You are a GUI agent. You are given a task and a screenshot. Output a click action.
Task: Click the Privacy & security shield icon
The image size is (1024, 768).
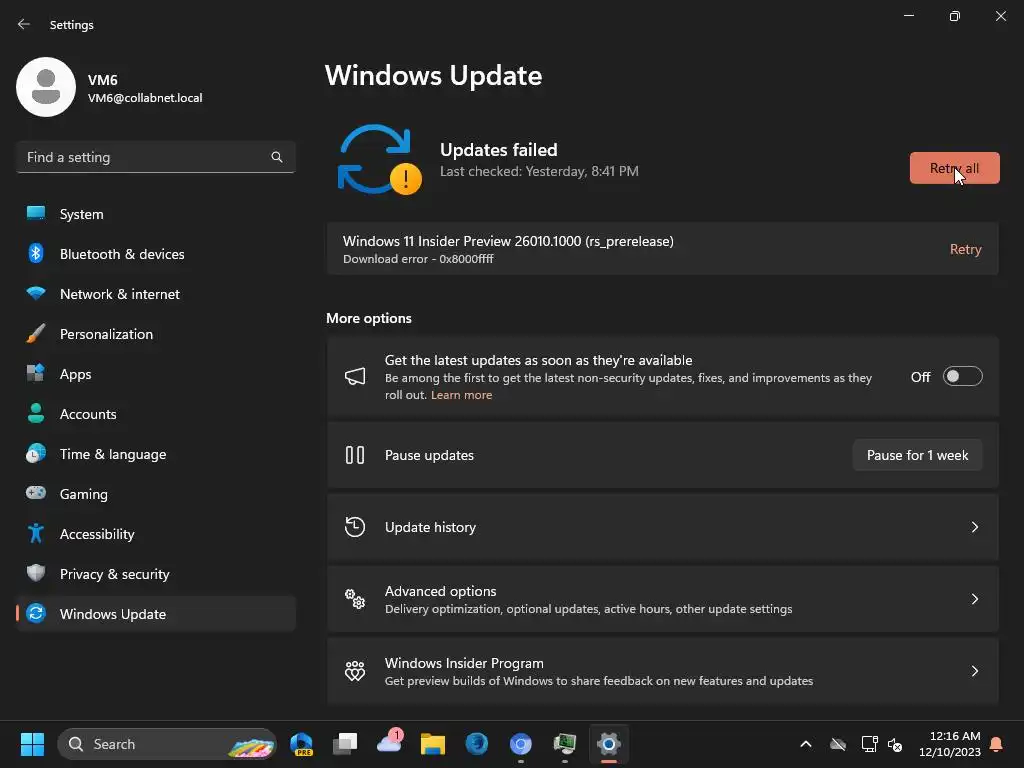coord(36,573)
